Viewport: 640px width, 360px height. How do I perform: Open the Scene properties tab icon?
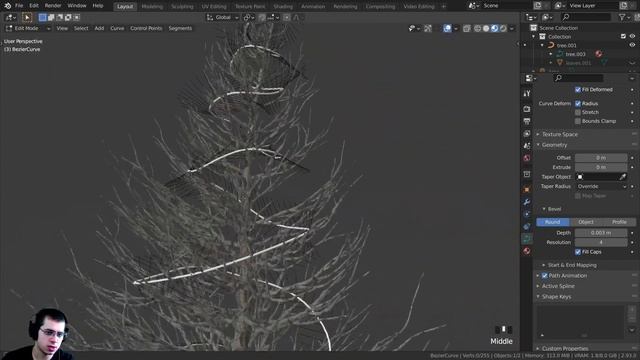tap(527, 146)
